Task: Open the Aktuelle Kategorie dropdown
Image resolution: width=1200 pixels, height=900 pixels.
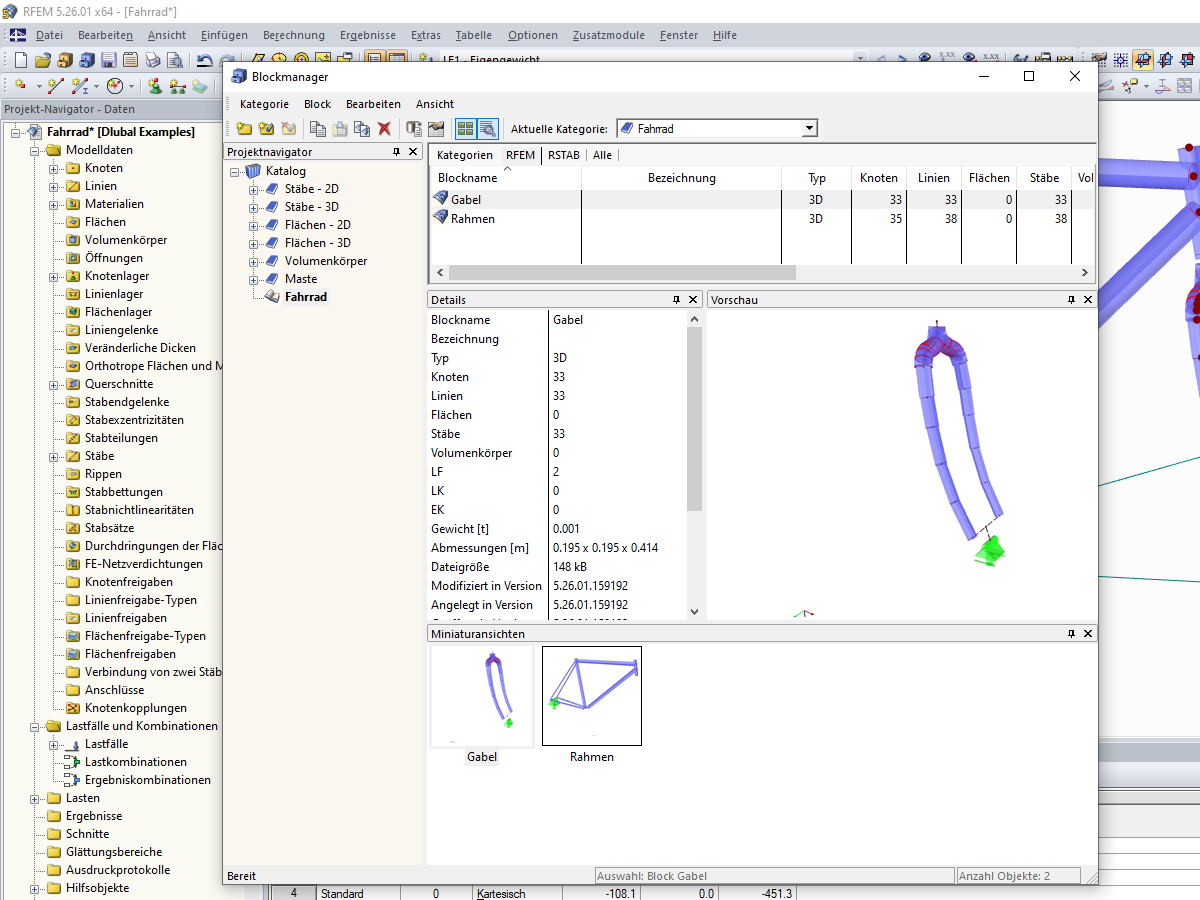Action: pos(810,129)
